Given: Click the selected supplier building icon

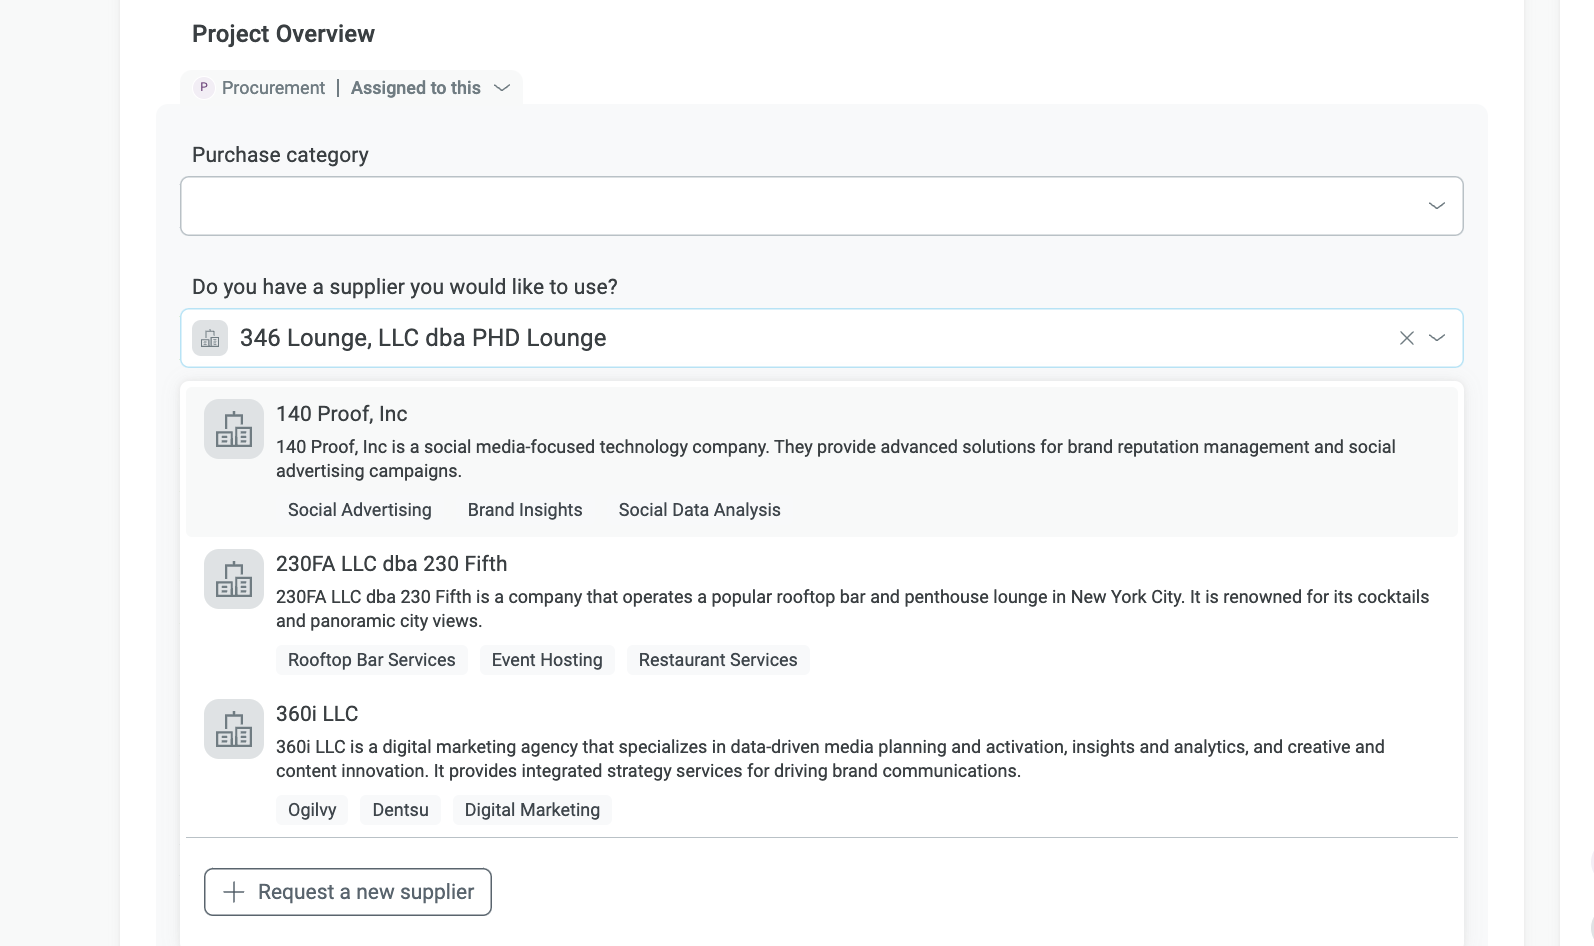Looking at the screenshot, I should pyautogui.click(x=210, y=338).
